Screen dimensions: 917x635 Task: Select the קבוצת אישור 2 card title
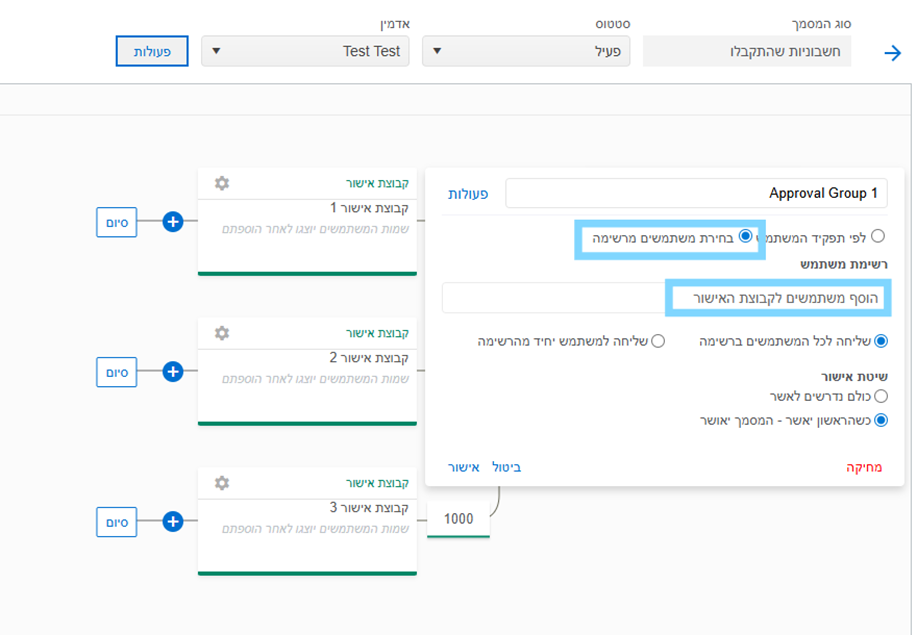(x=369, y=358)
